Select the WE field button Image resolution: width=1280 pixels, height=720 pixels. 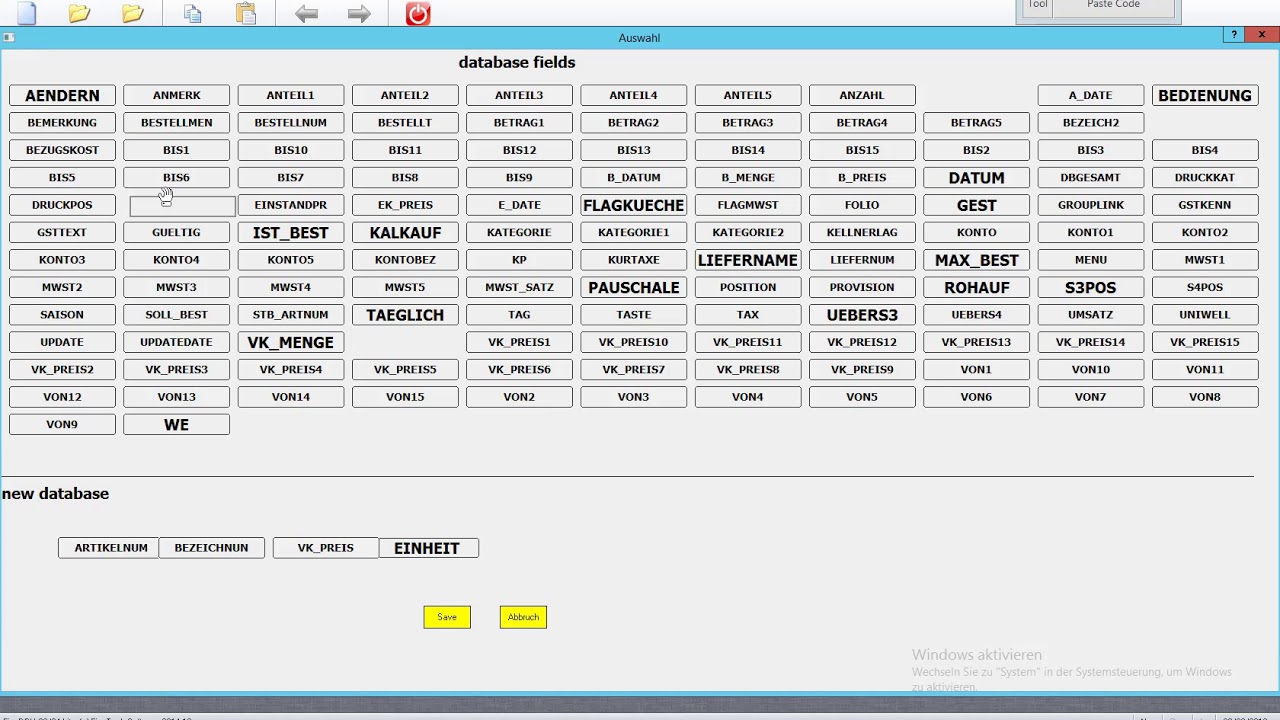176,425
